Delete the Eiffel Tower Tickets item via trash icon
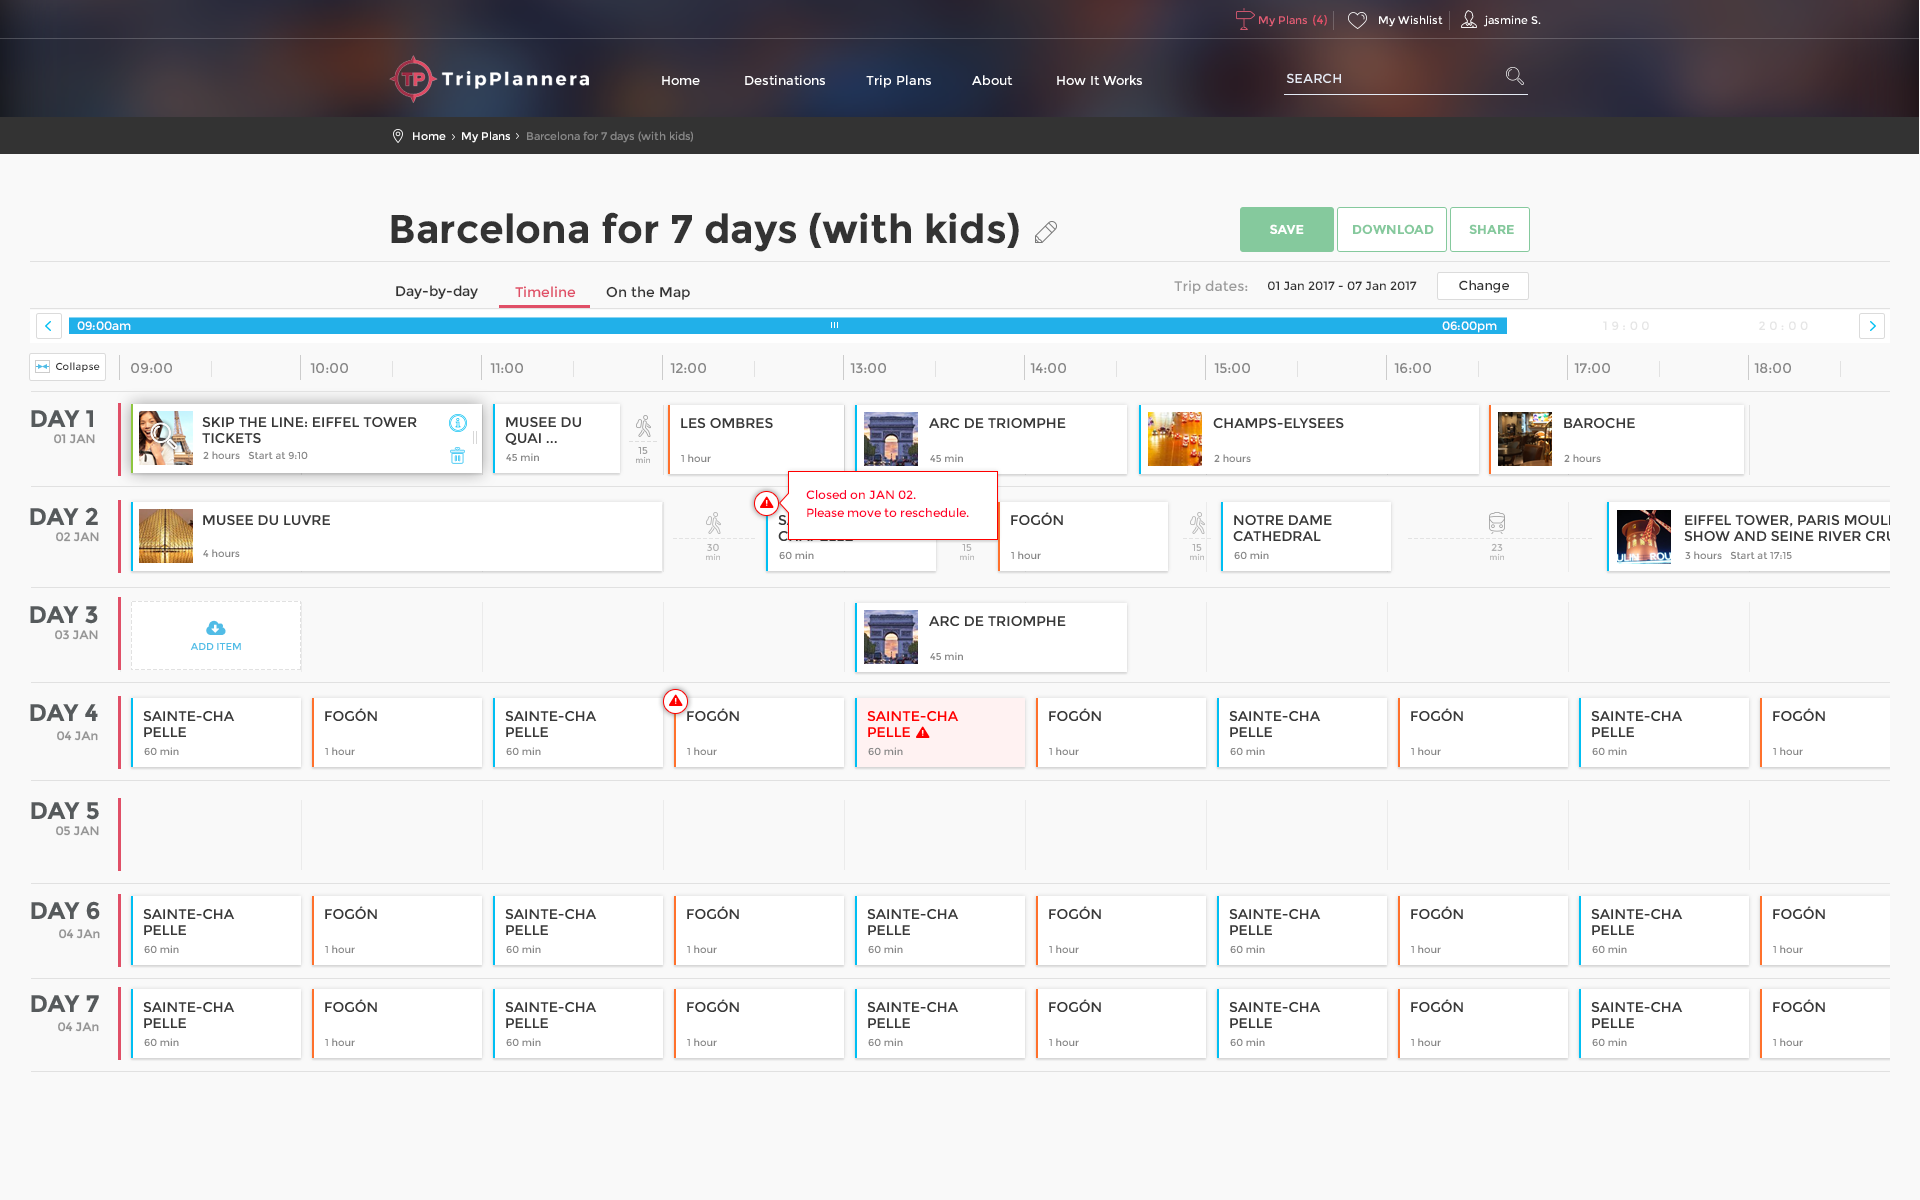The height and width of the screenshot is (1200, 1920). 457,456
